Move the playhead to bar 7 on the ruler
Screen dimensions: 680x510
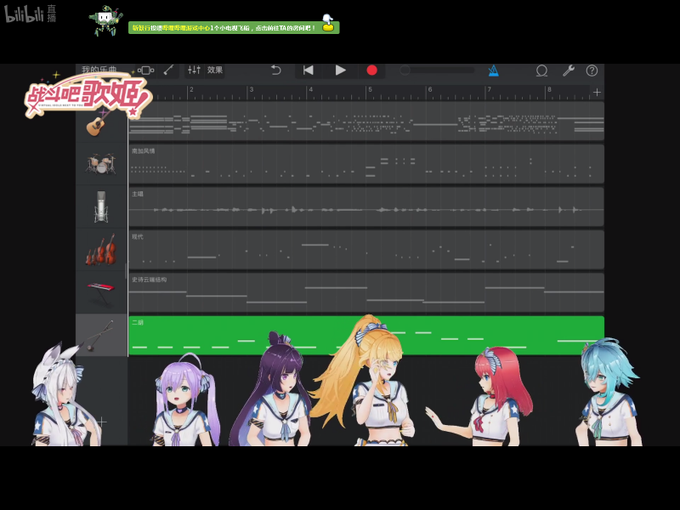[x=489, y=90]
